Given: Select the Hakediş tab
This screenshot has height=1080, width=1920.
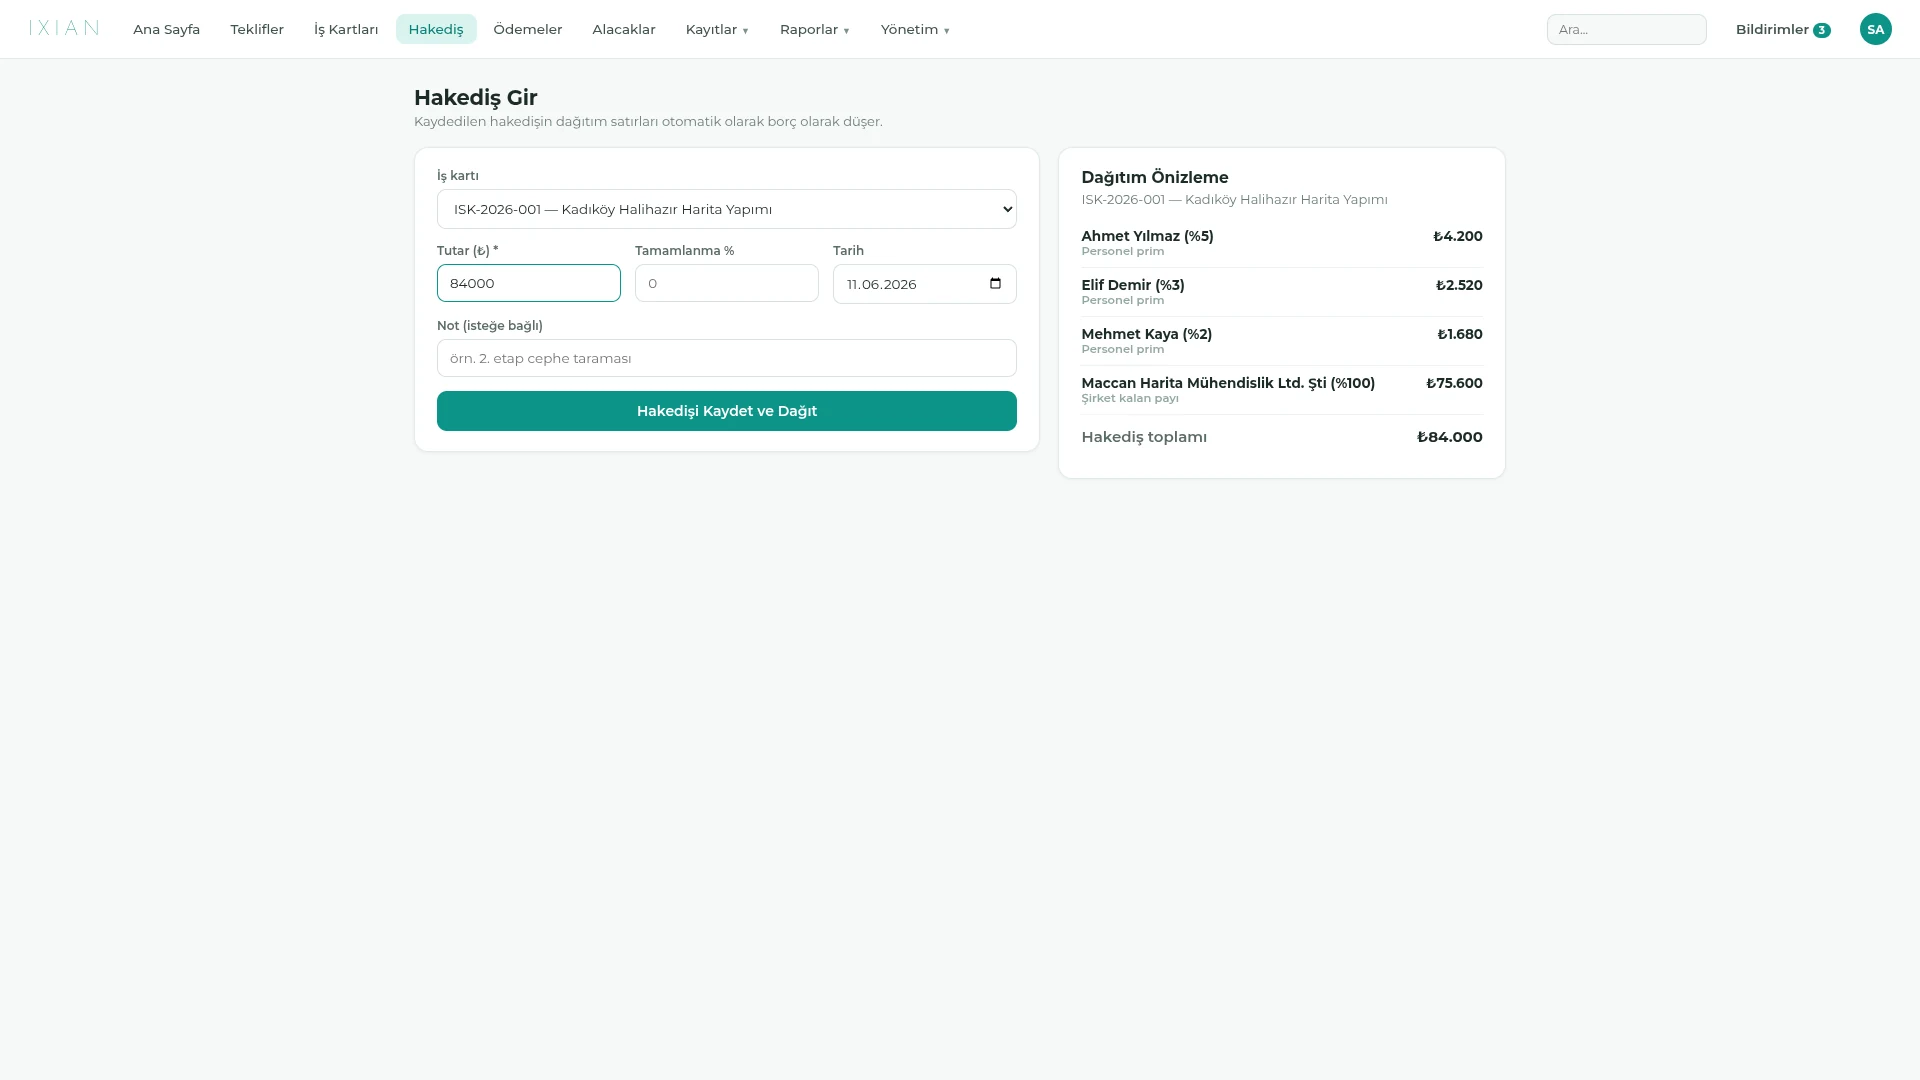Looking at the screenshot, I should (436, 29).
